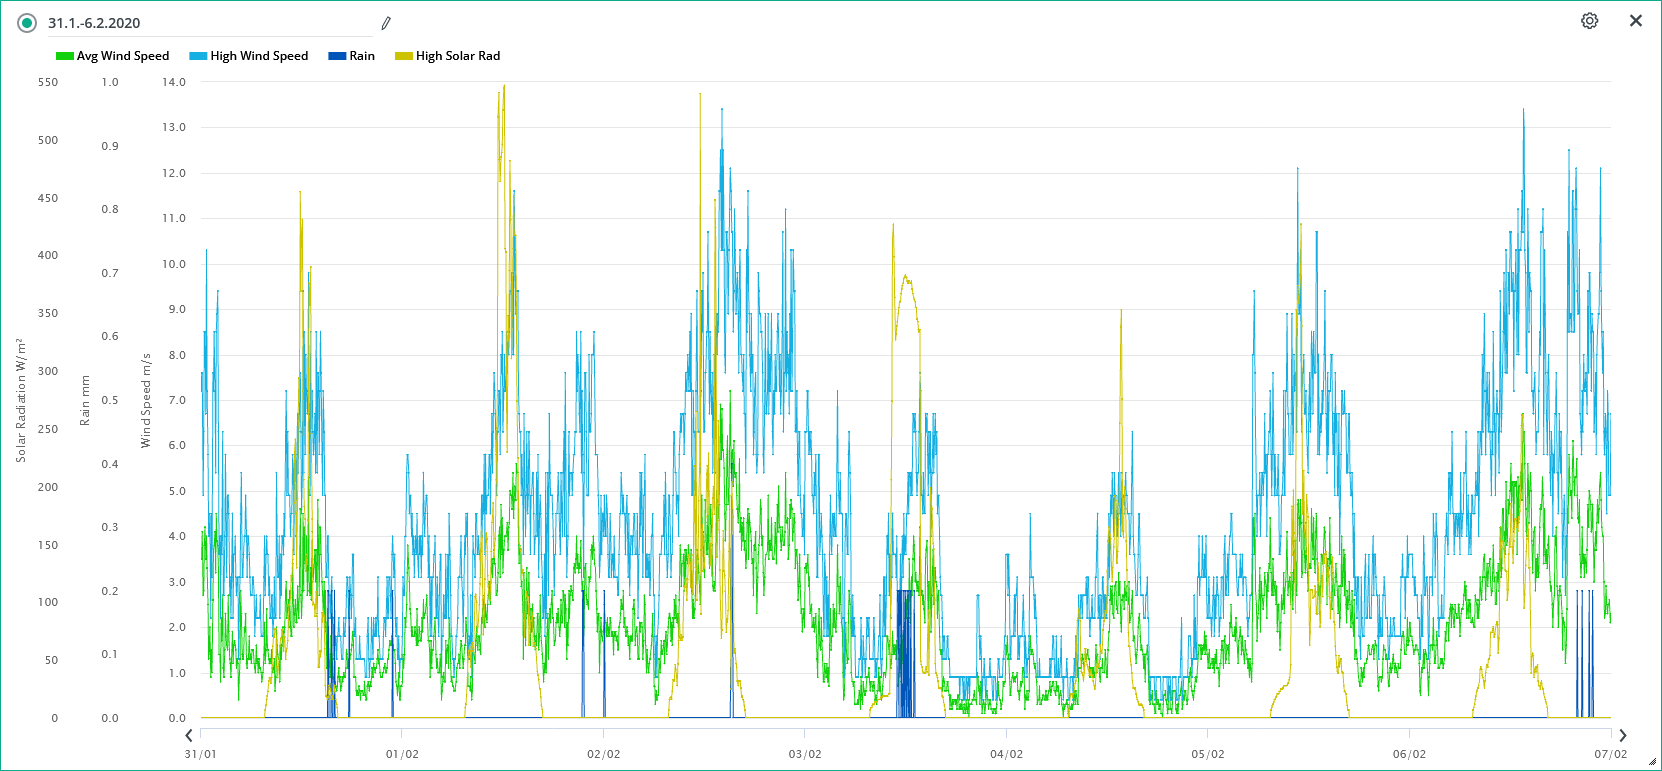Click the green Avg Wind Speed color swatch

65,56
